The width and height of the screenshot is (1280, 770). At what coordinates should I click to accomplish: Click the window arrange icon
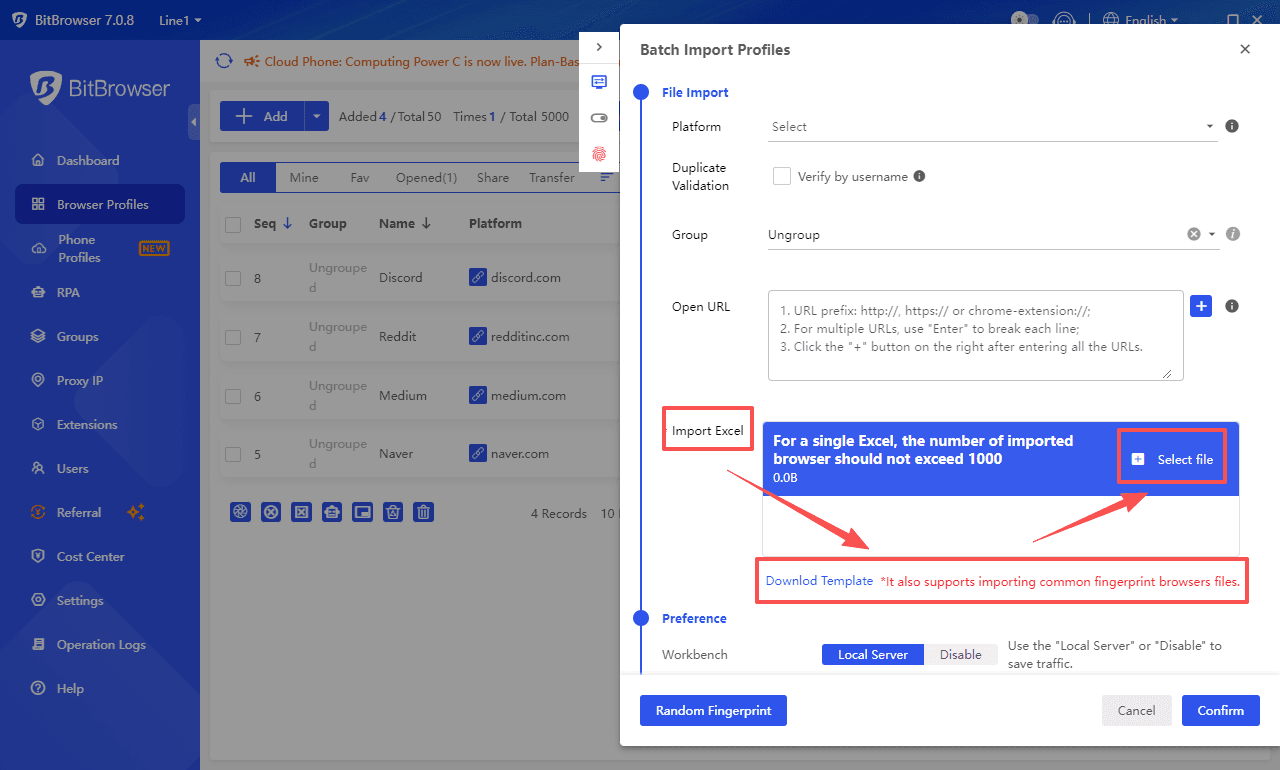363,511
